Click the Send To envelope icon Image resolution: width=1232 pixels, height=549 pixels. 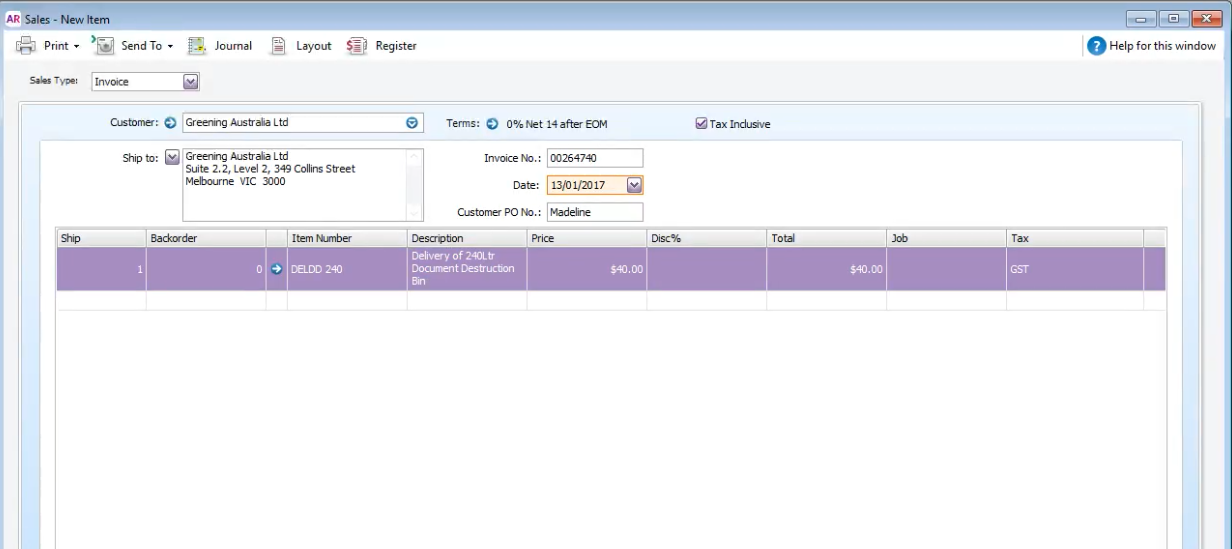103,45
